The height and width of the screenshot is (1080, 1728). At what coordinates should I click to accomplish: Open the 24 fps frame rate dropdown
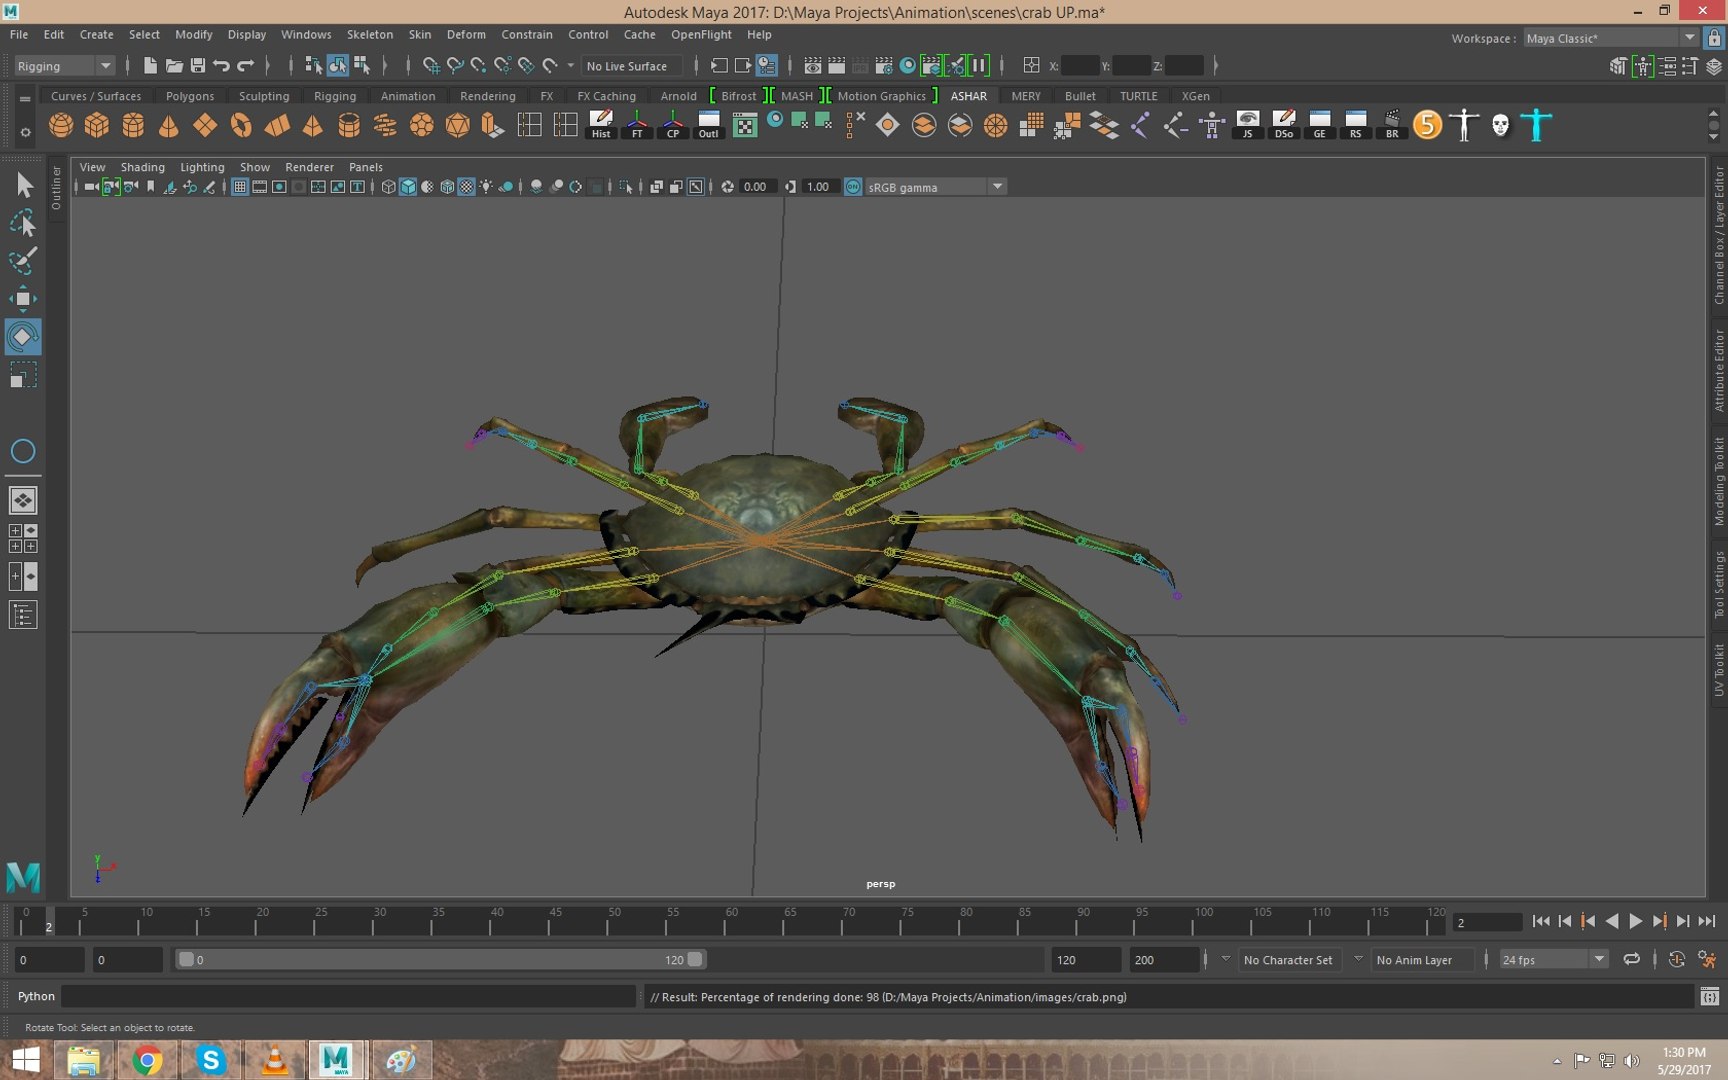click(x=1553, y=960)
